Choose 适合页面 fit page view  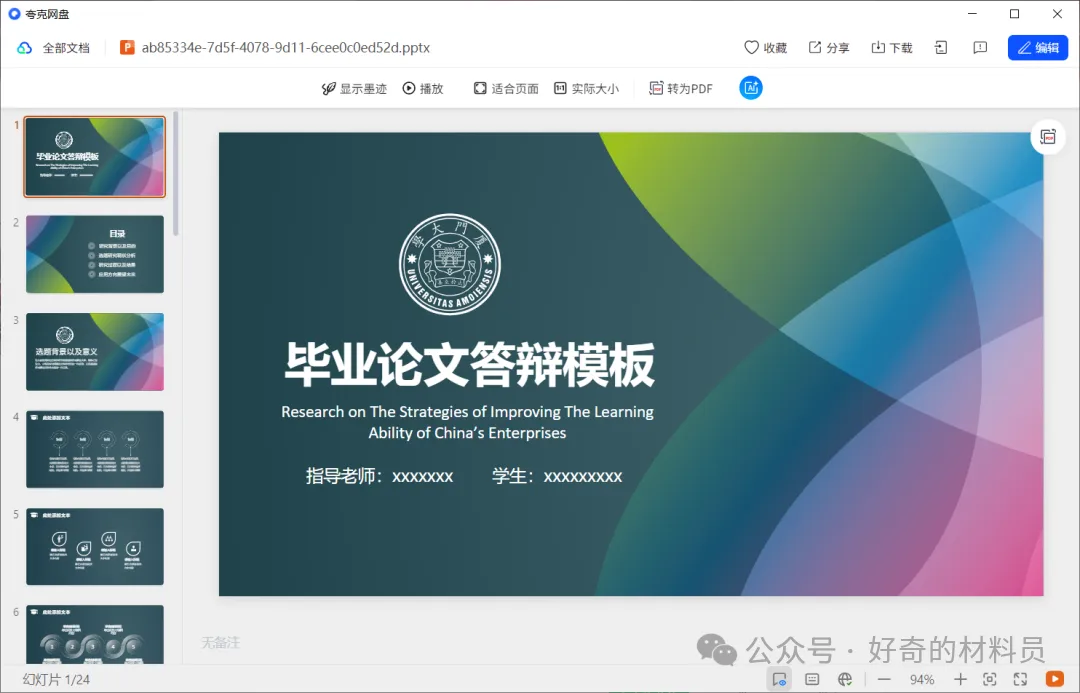[x=506, y=88]
